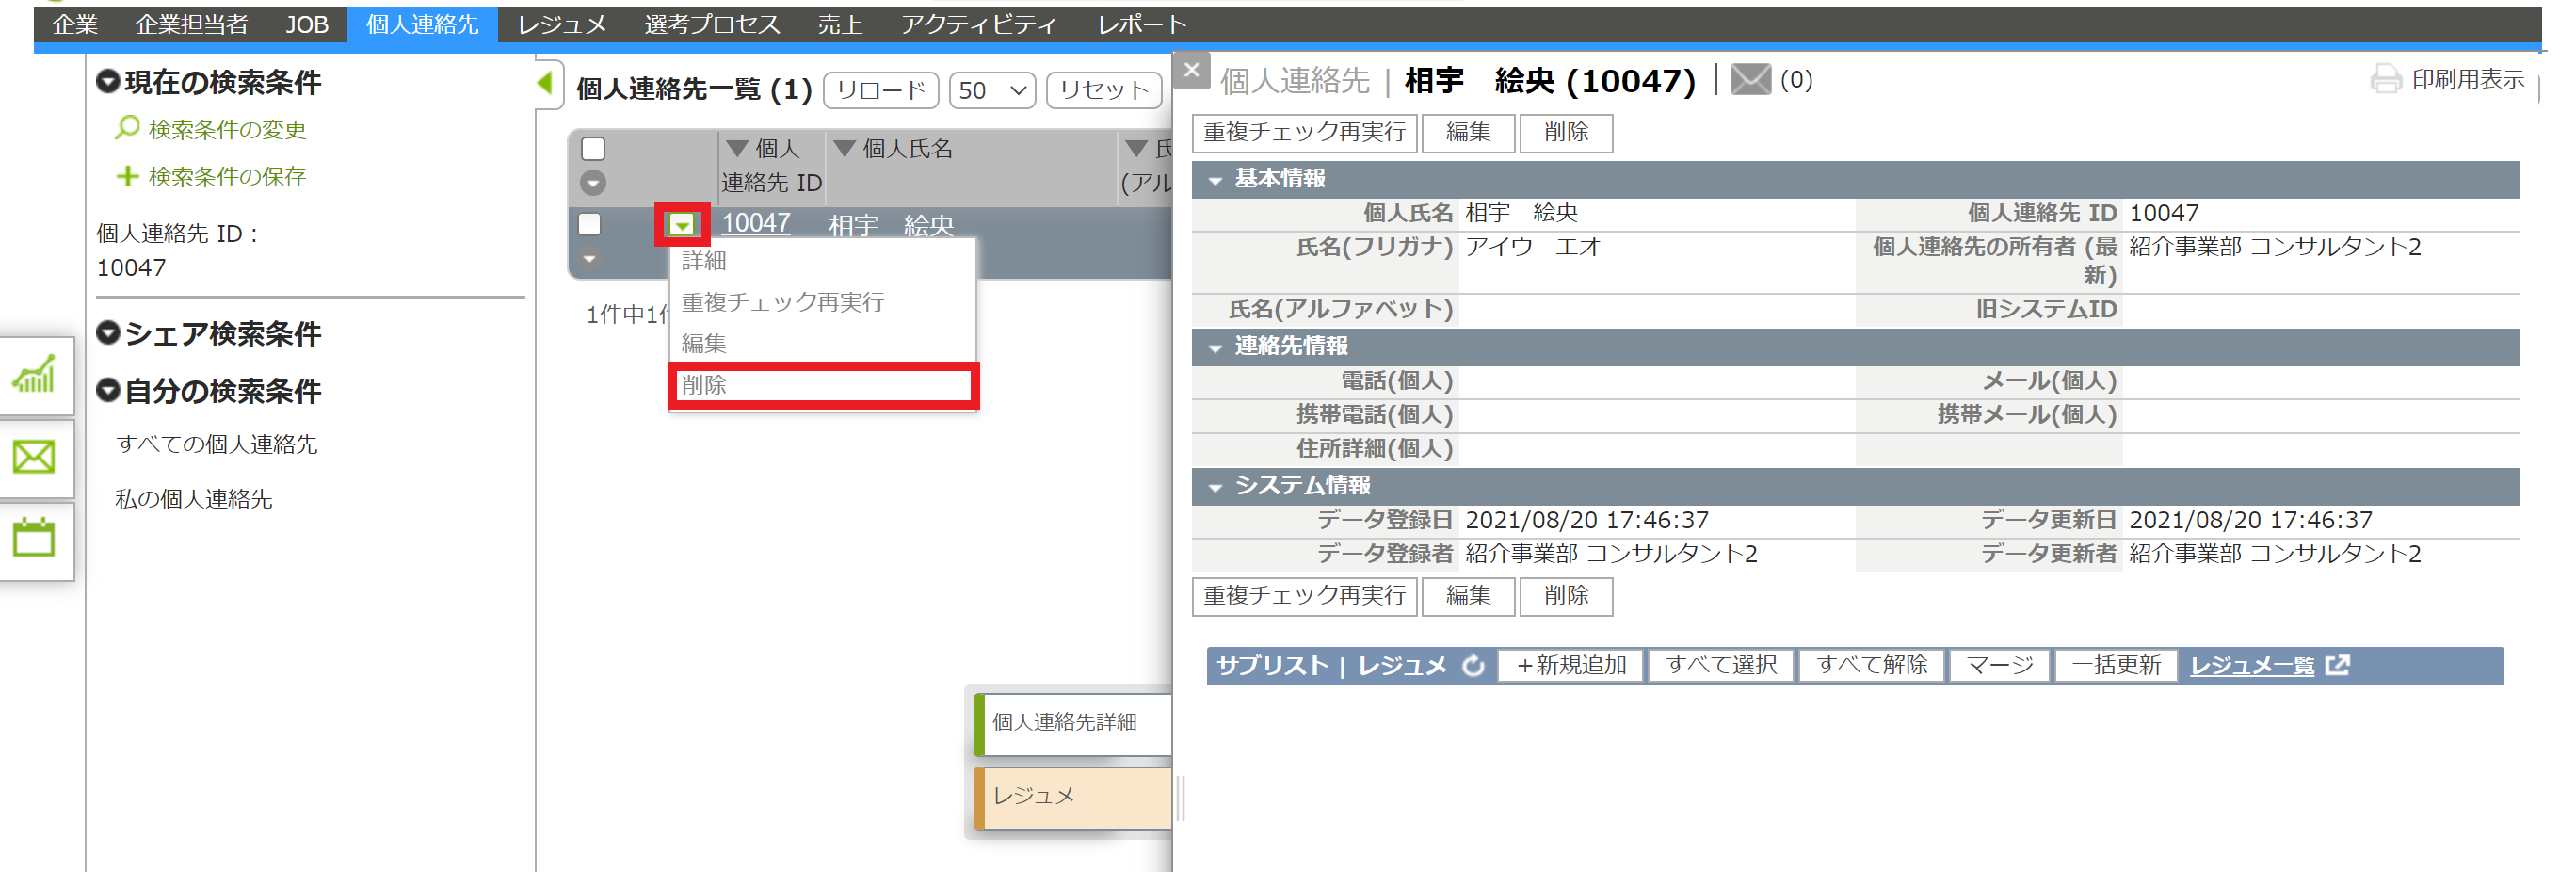The image size is (2576, 872).
Task: Tick the select-all checkbox in the list header
Action: 593,149
